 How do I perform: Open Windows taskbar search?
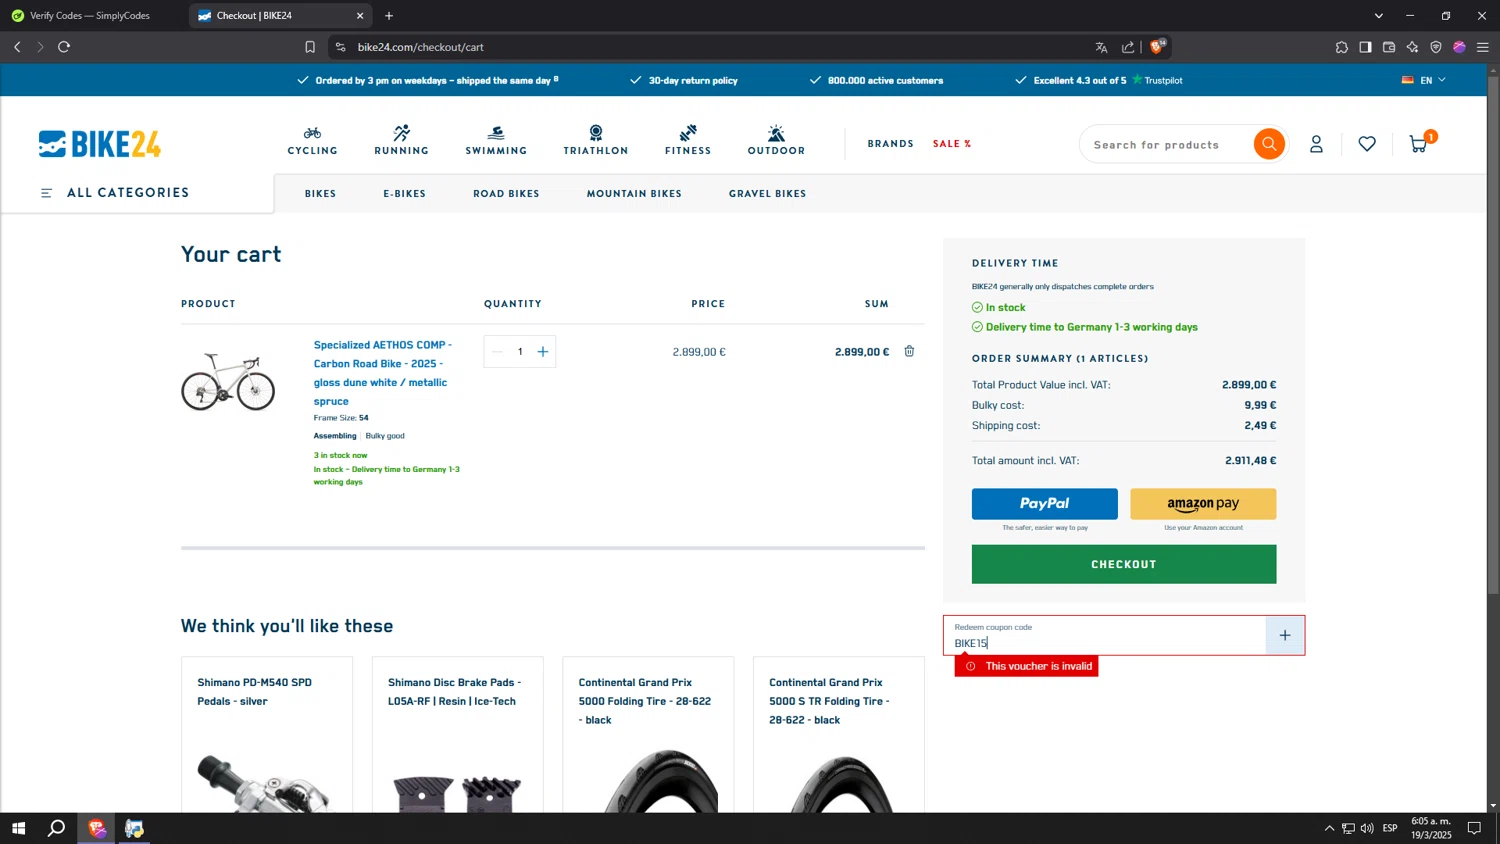tap(57, 828)
